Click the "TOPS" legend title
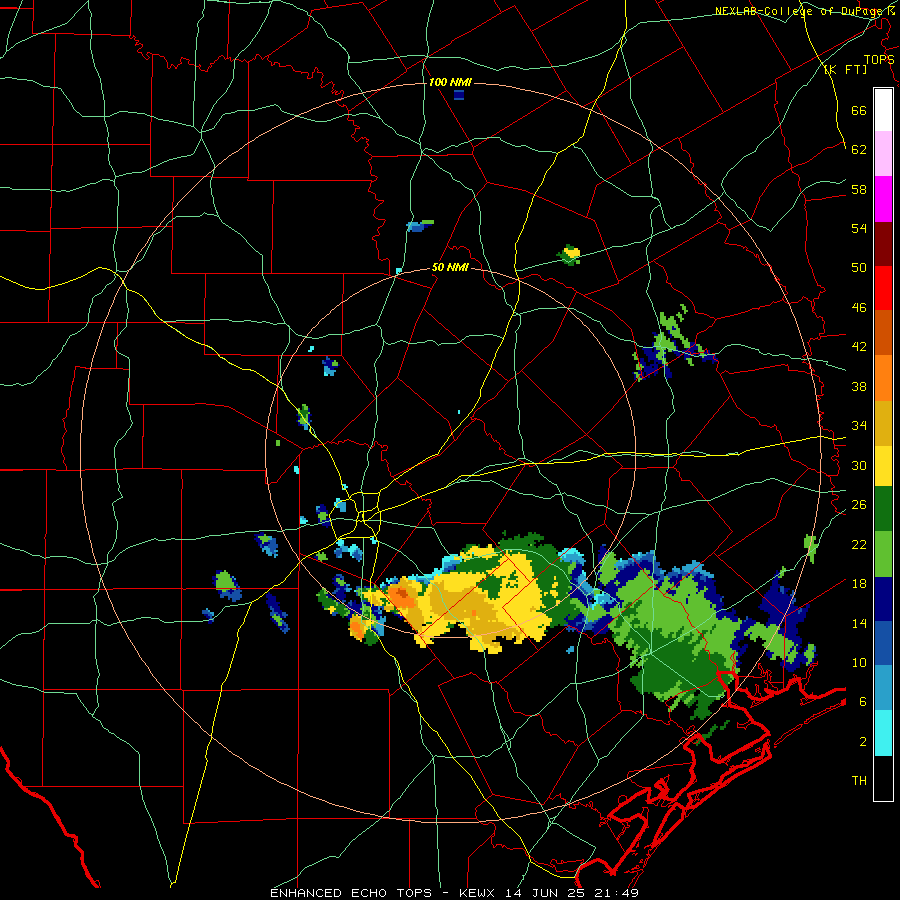900x900 pixels. [x=879, y=59]
